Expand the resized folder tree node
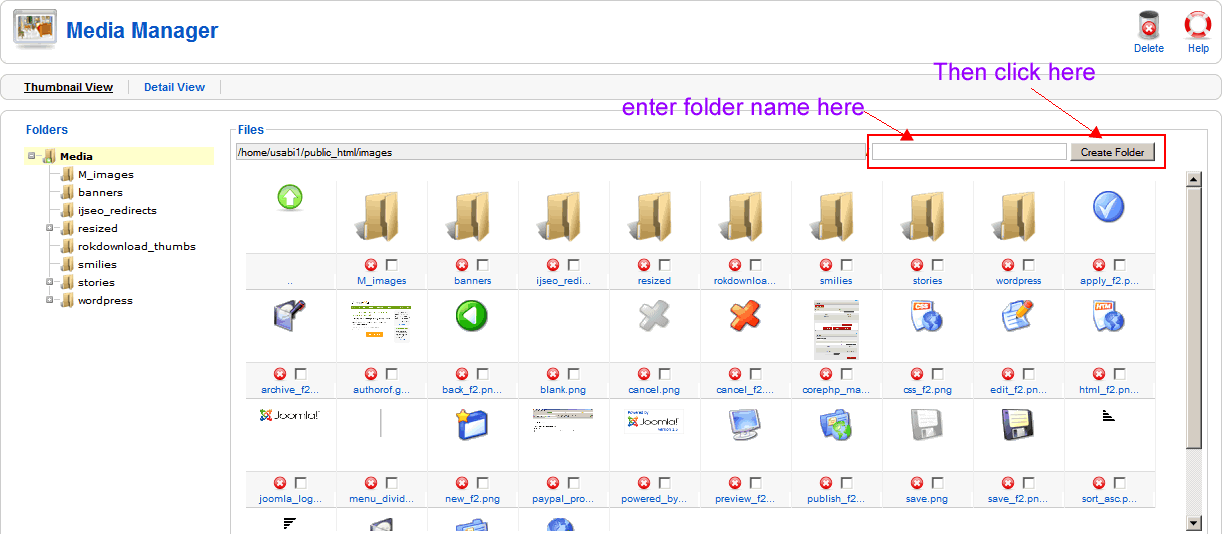This screenshot has height=534, width=1222. pyautogui.click(x=49, y=228)
